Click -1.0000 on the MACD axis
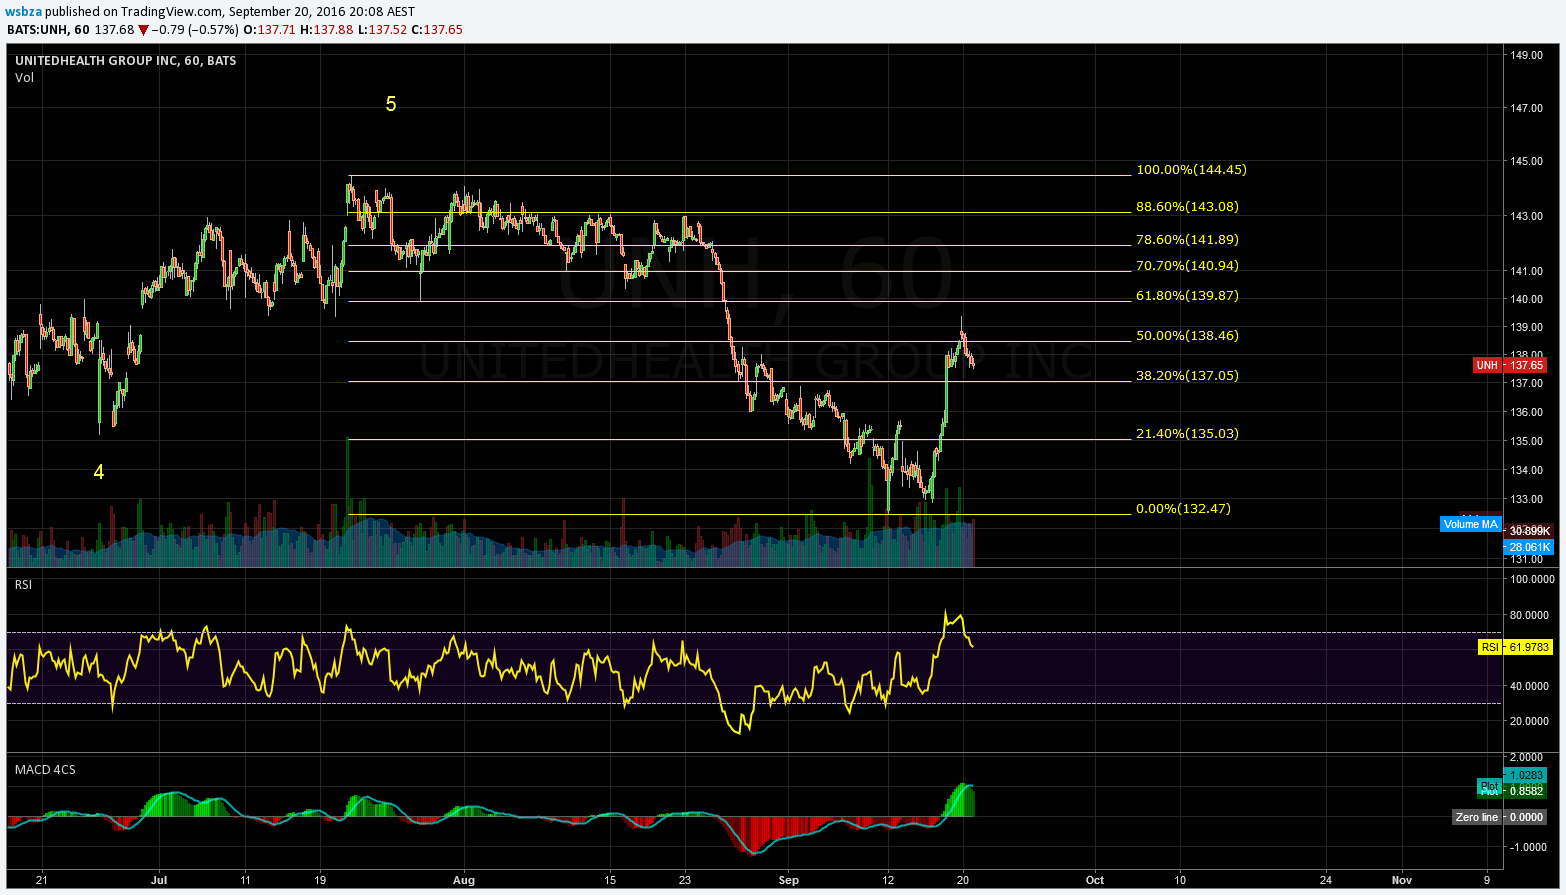1566x895 pixels. point(1526,847)
